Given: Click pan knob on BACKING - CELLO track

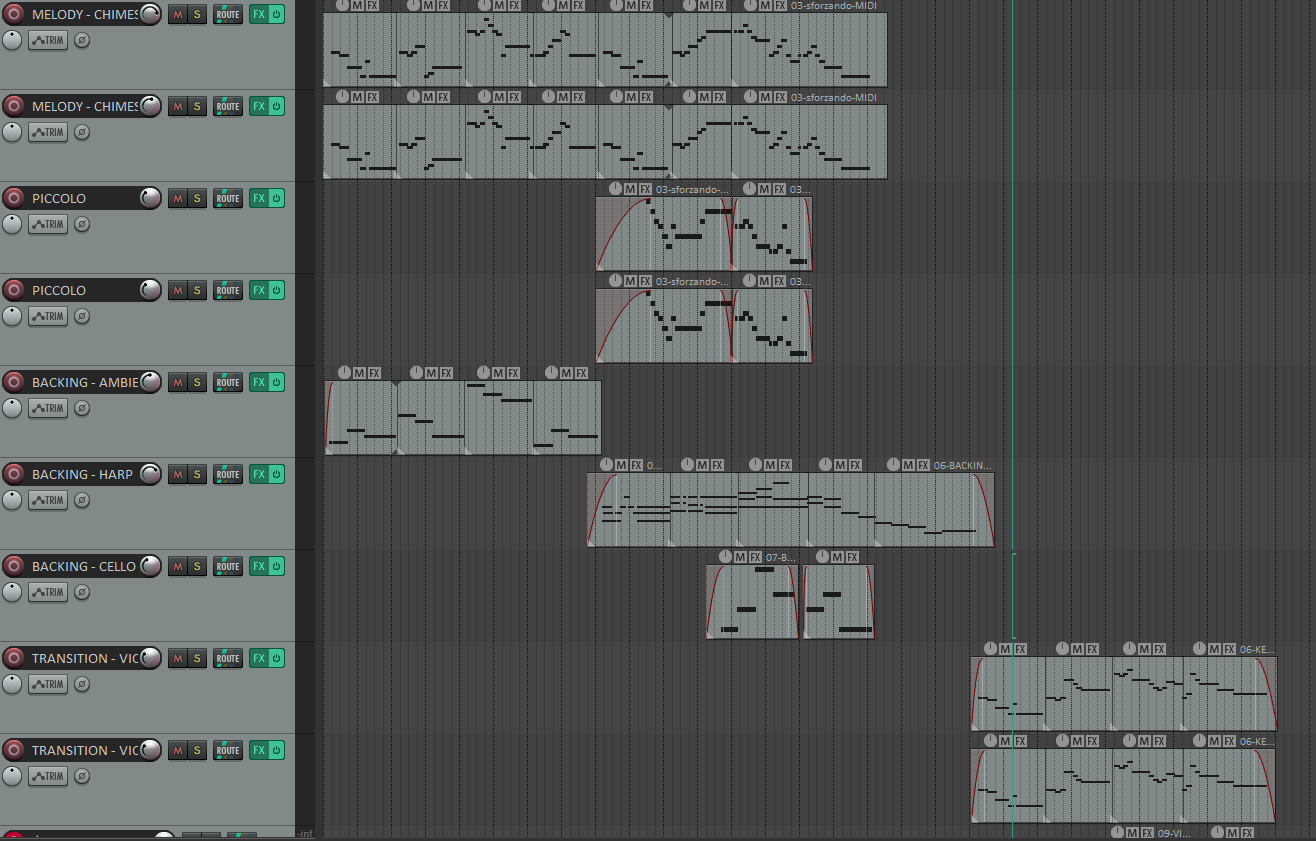Looking at the screenshot, I should click(12, 592).
